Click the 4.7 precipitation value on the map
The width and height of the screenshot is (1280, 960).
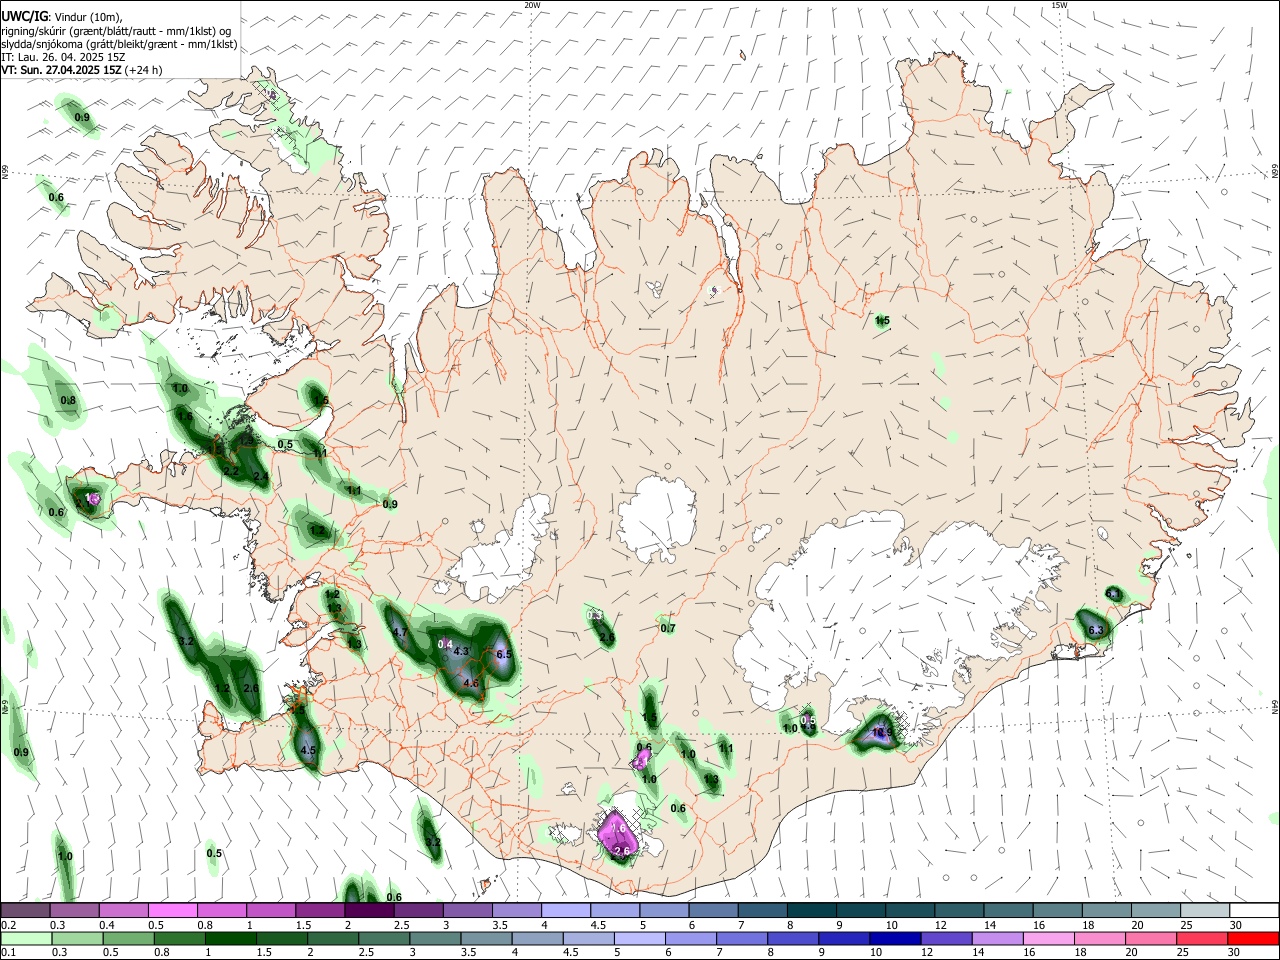point(399,633)
